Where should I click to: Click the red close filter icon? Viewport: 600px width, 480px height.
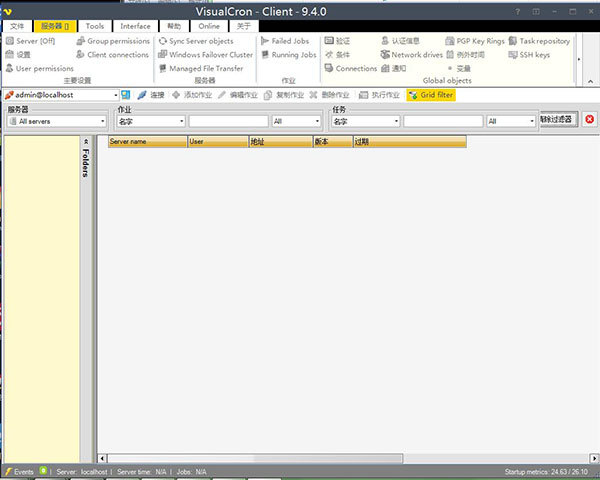click(589, 119)
